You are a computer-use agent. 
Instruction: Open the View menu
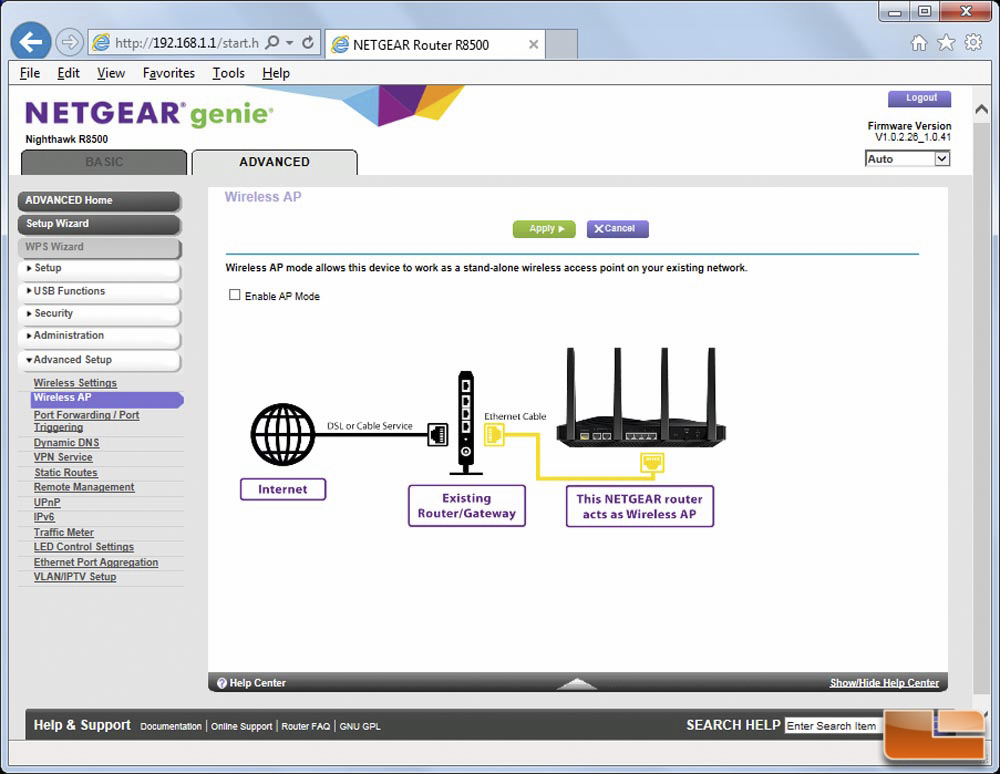click(111, 73)
